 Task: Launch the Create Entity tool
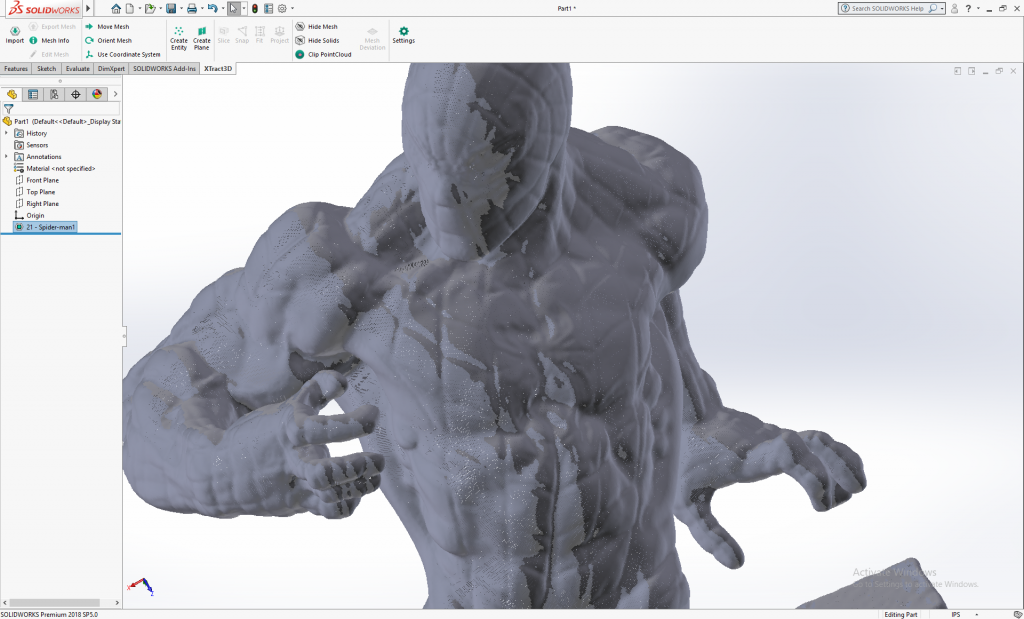(x=179, y=39)
